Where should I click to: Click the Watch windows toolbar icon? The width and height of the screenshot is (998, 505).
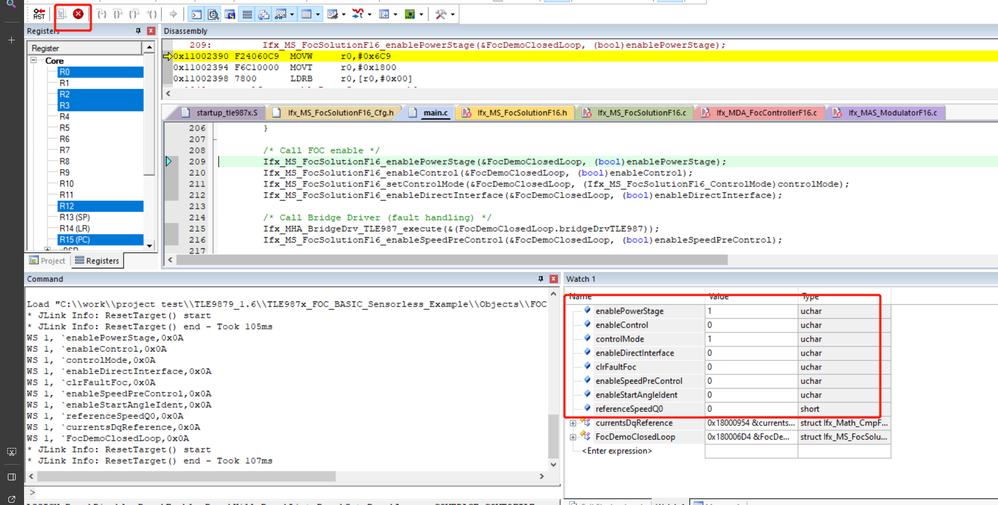[x=281, y=14]
